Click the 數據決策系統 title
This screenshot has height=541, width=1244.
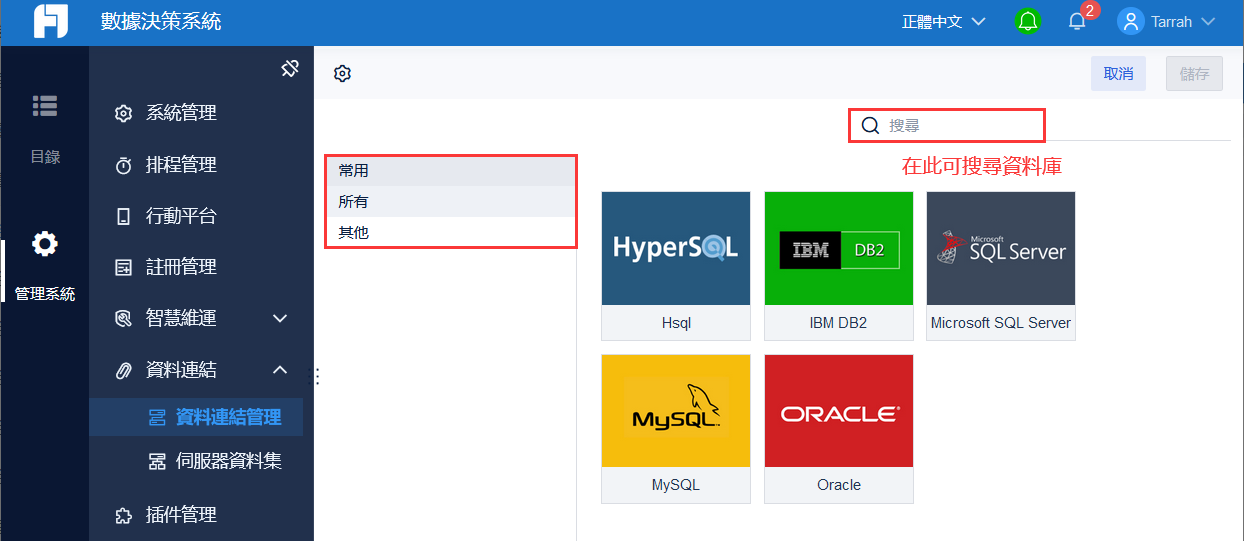pyautogui.click(x=161, y=21)
